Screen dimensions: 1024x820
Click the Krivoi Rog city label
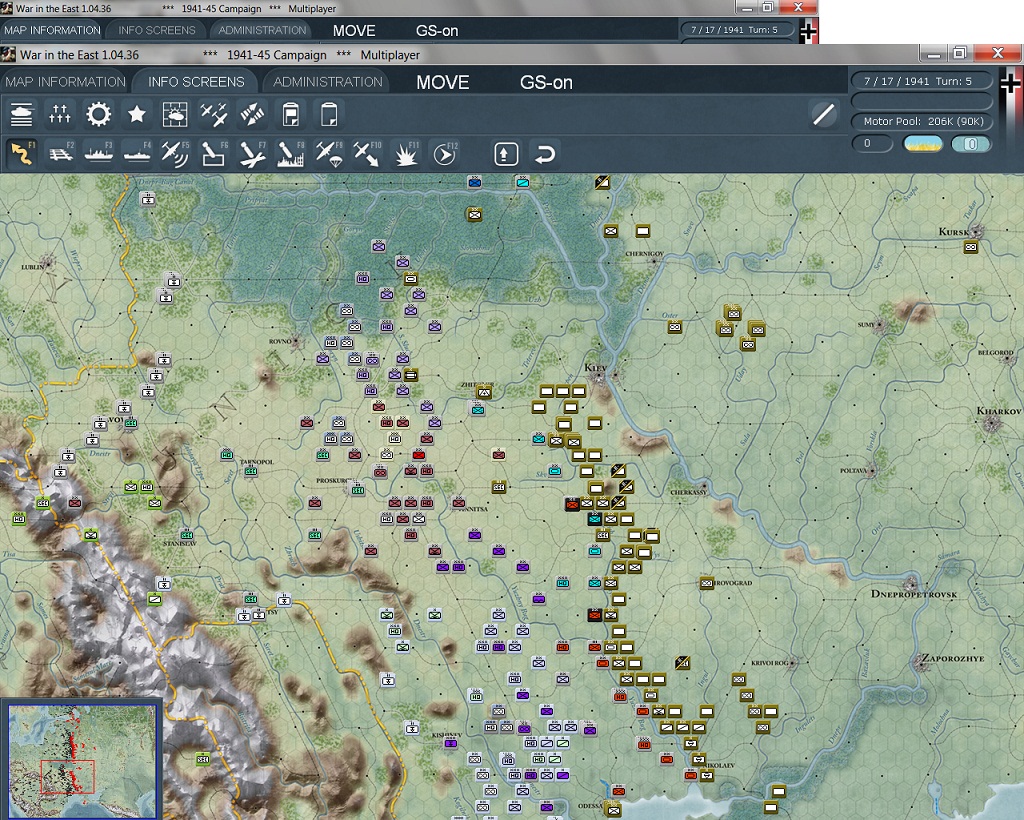point(769,663)
